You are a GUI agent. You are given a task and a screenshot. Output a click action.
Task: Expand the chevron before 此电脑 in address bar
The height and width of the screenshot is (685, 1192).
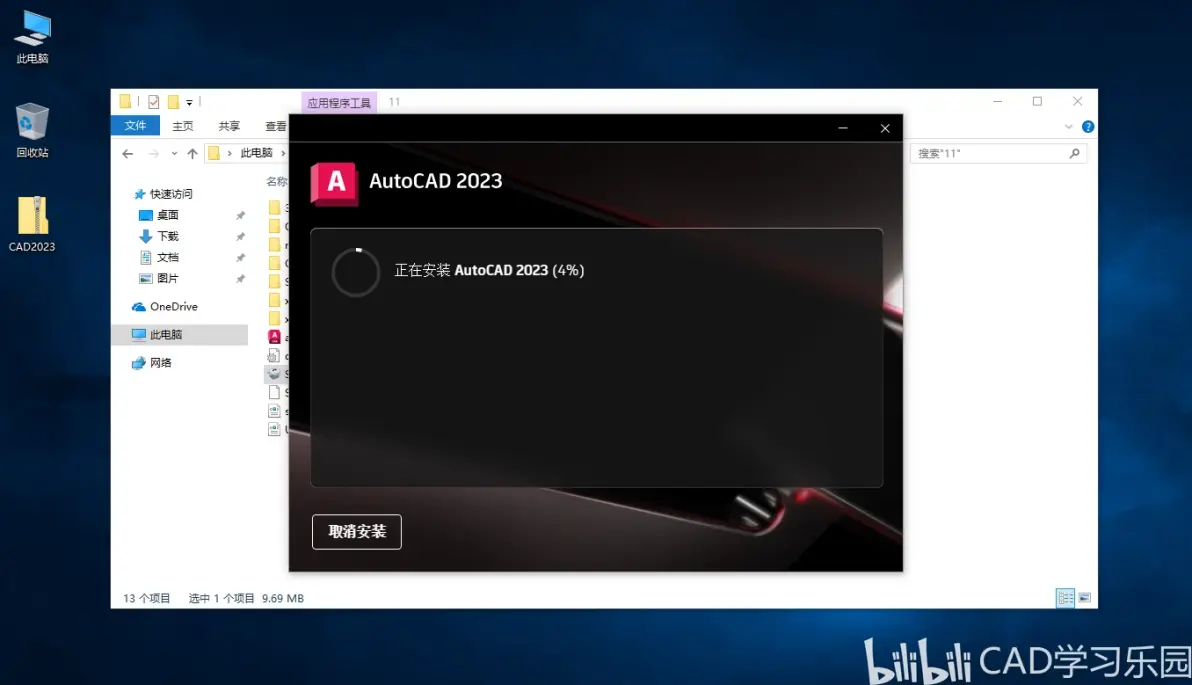(x=230, y=154)
